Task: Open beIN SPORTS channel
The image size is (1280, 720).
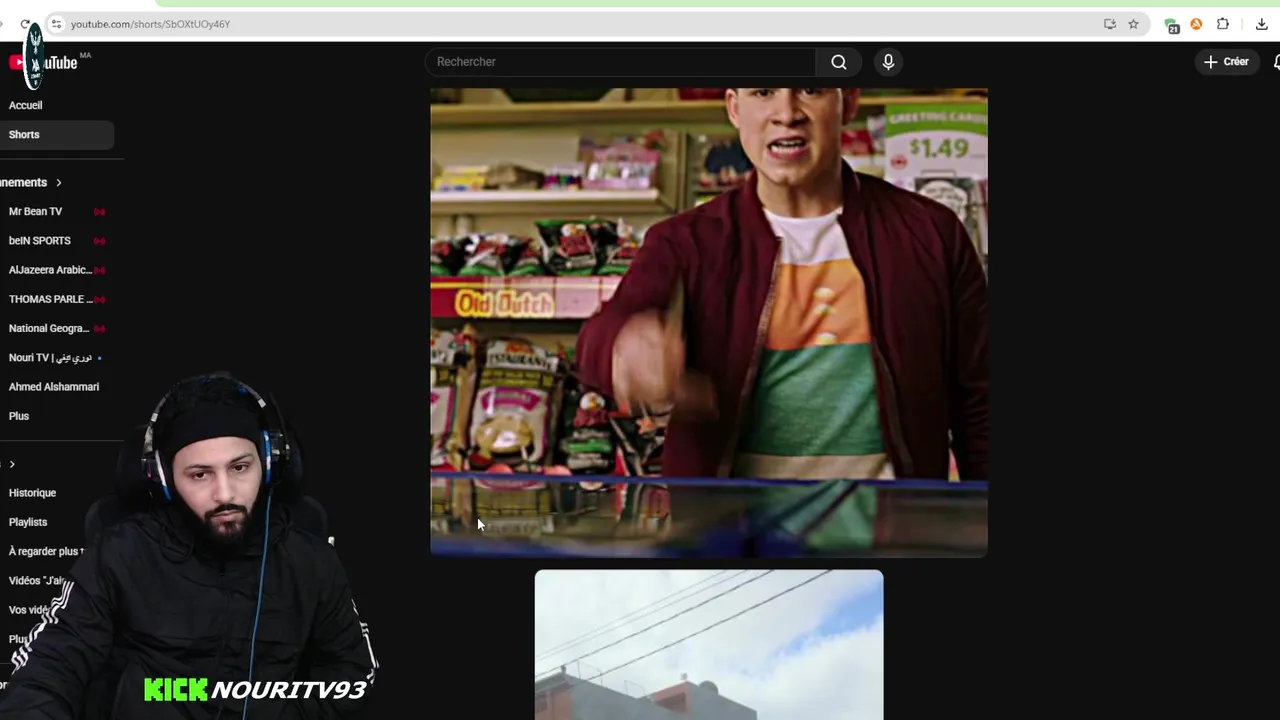Action: click(x=40, y=241)
